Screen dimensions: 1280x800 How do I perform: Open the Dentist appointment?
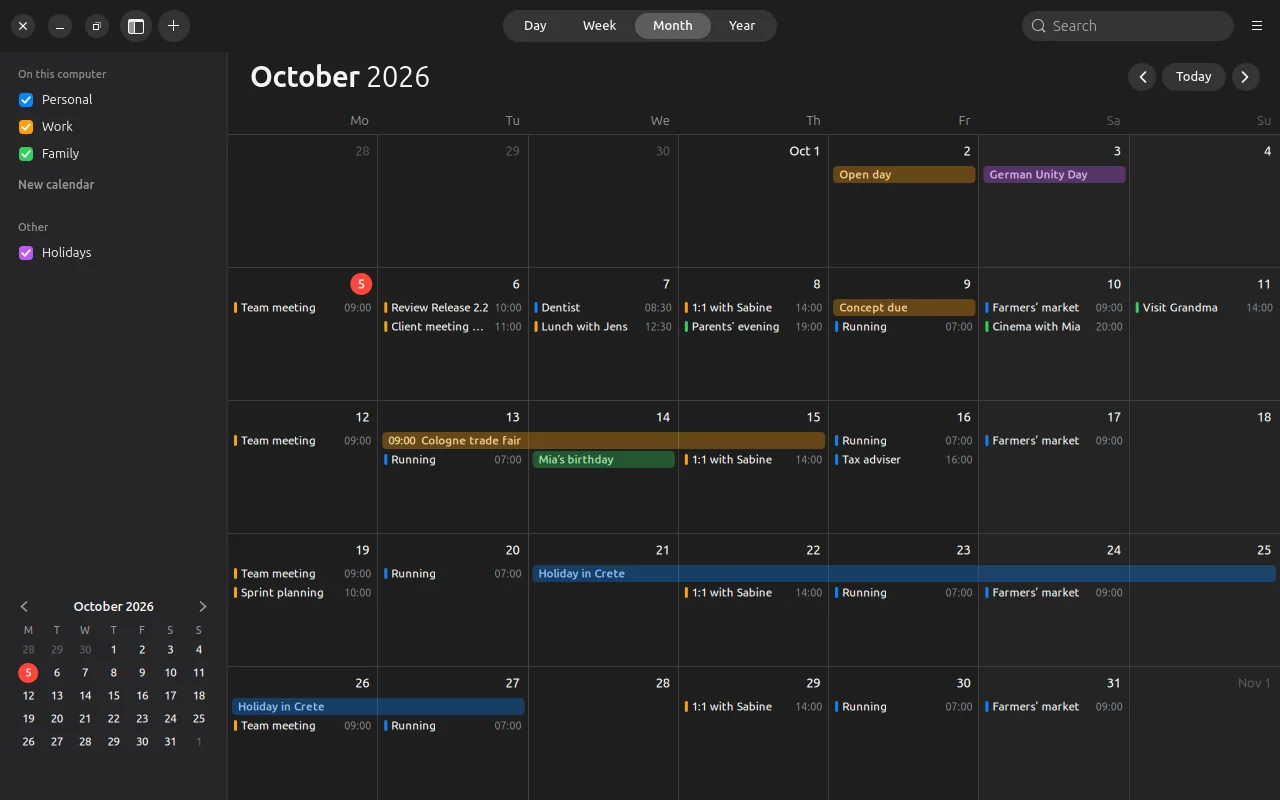click(603, 308)
